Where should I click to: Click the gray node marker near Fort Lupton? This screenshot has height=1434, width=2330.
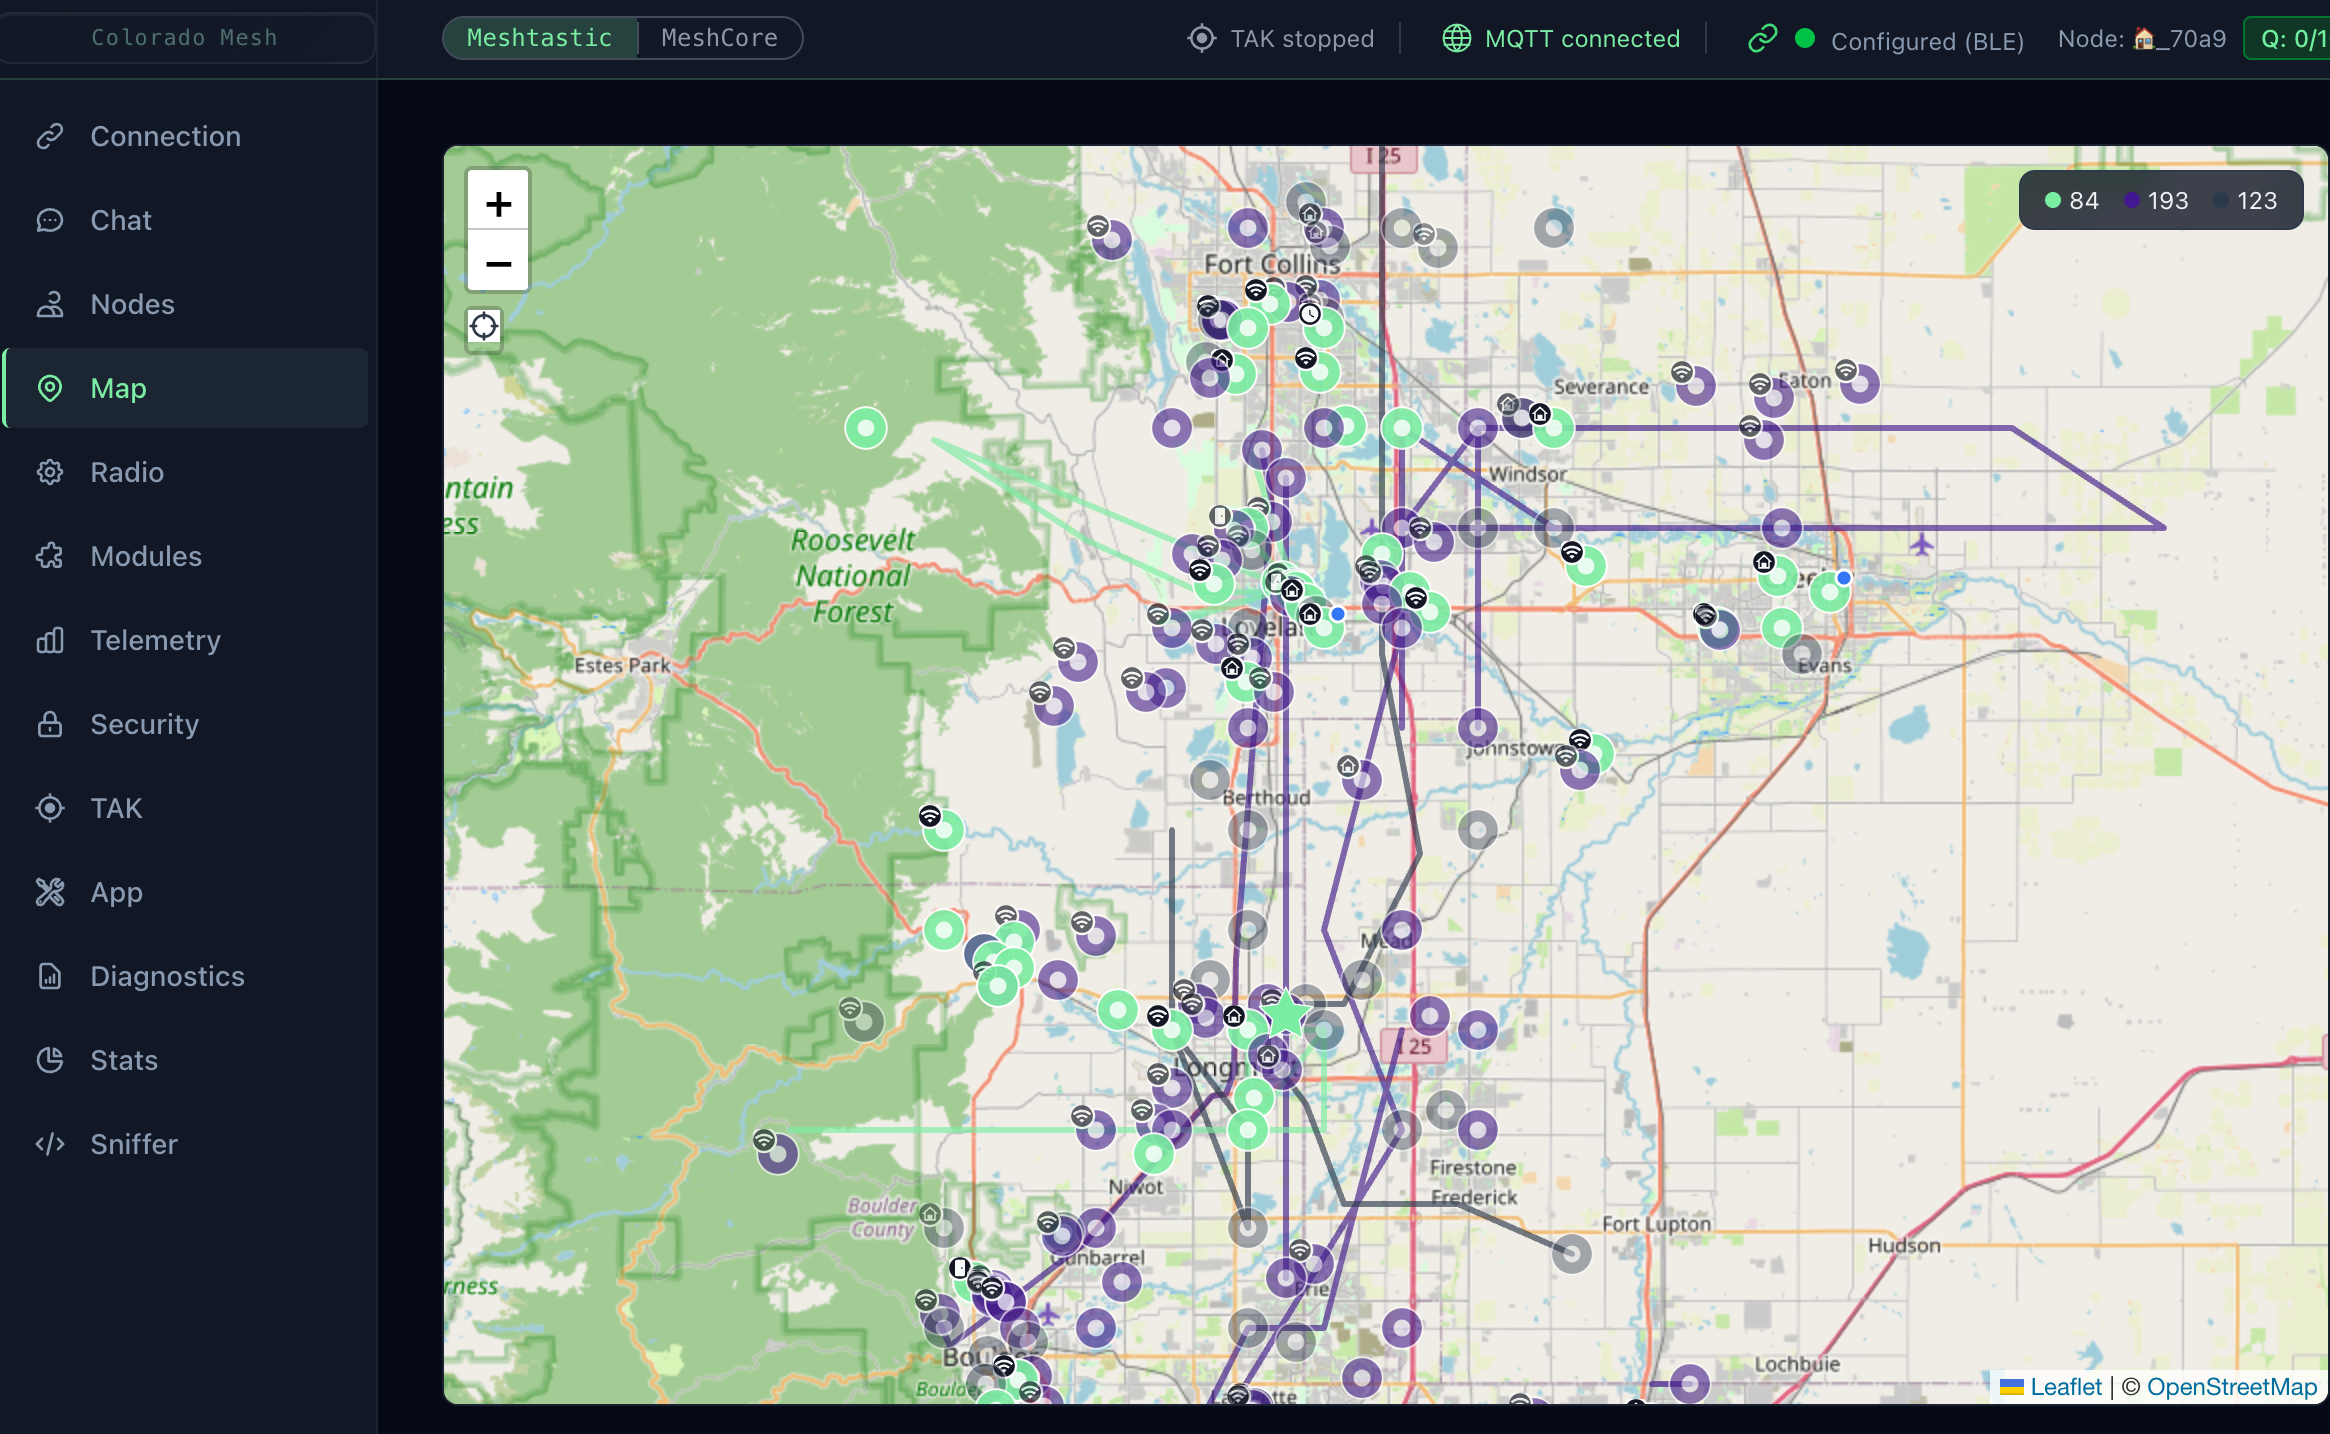pos(1572,1253)
